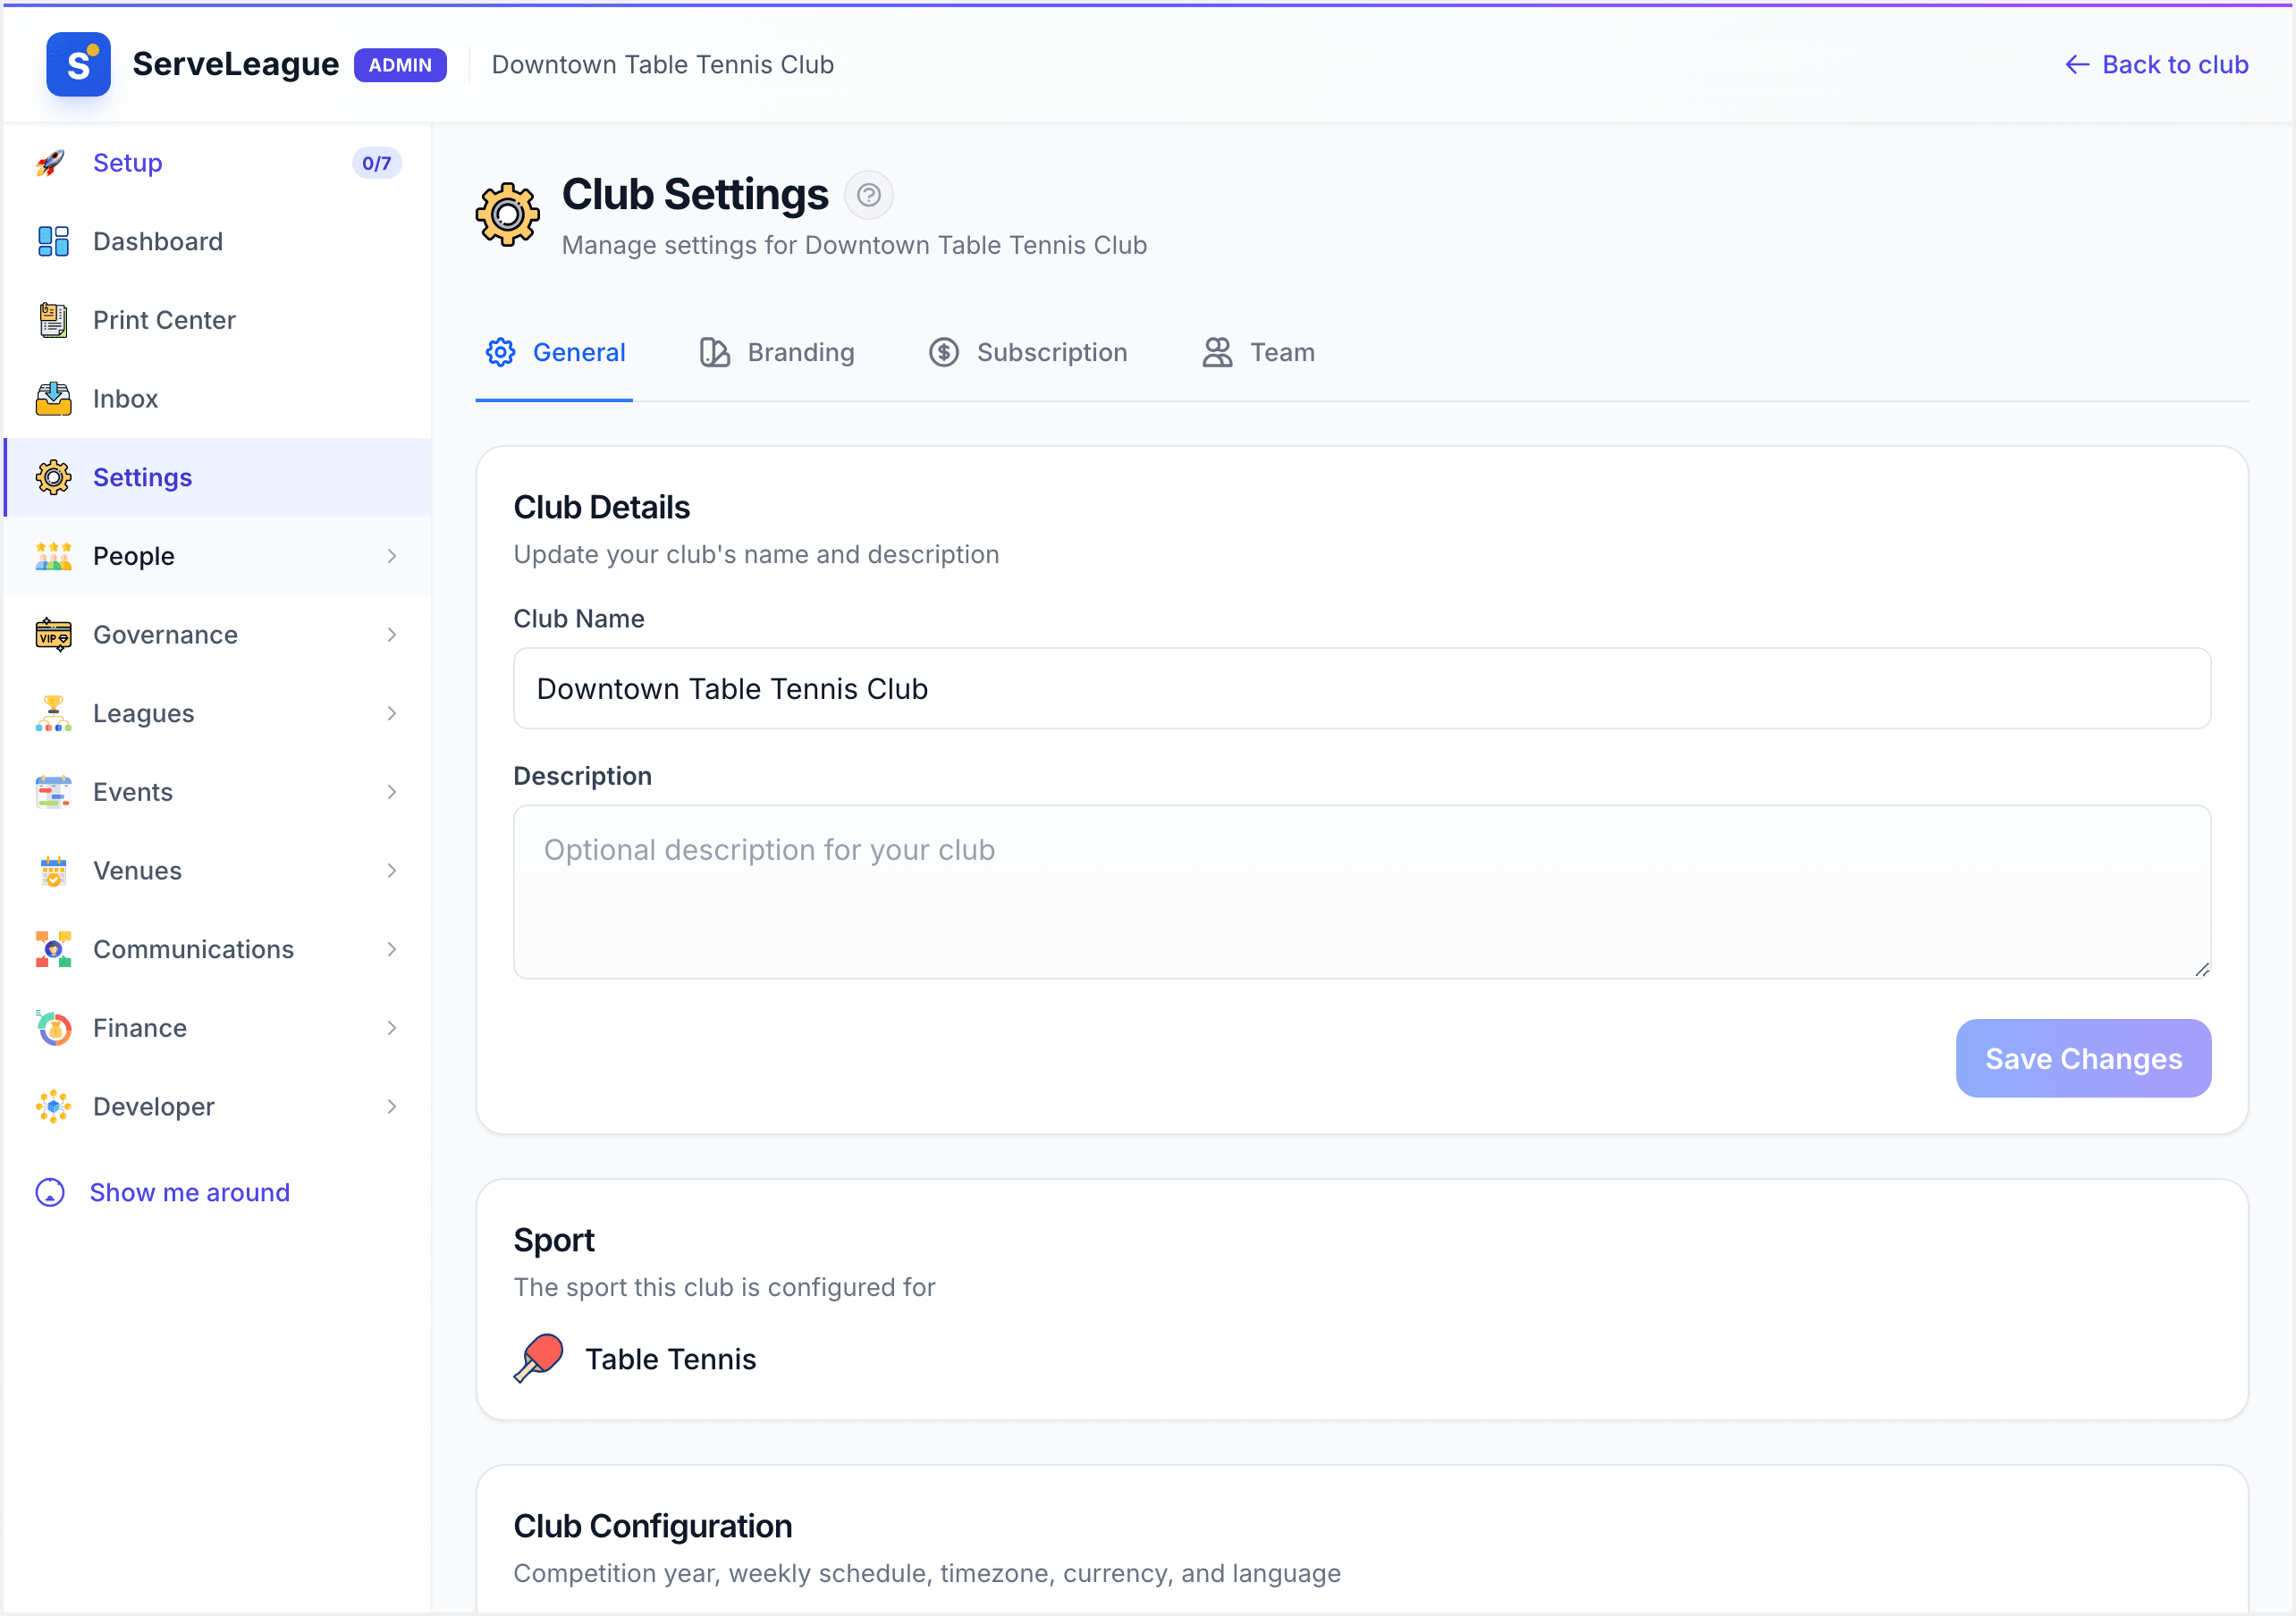Open the Team tab
2296x1616 pixels.
[1258, 353]
